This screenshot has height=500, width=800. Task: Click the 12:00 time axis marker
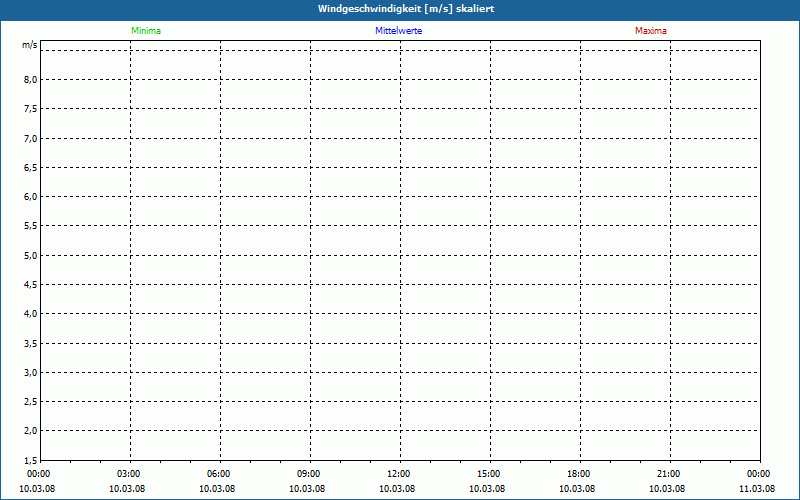399,474
